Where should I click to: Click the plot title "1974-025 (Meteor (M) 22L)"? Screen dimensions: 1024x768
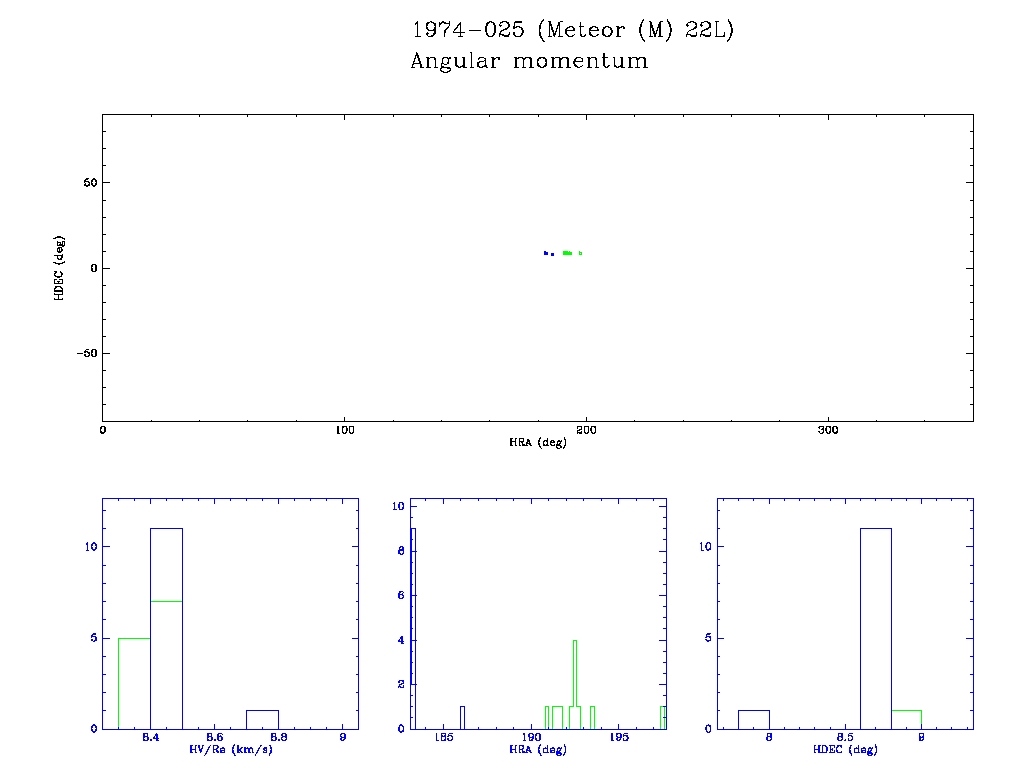coord(573,30)
